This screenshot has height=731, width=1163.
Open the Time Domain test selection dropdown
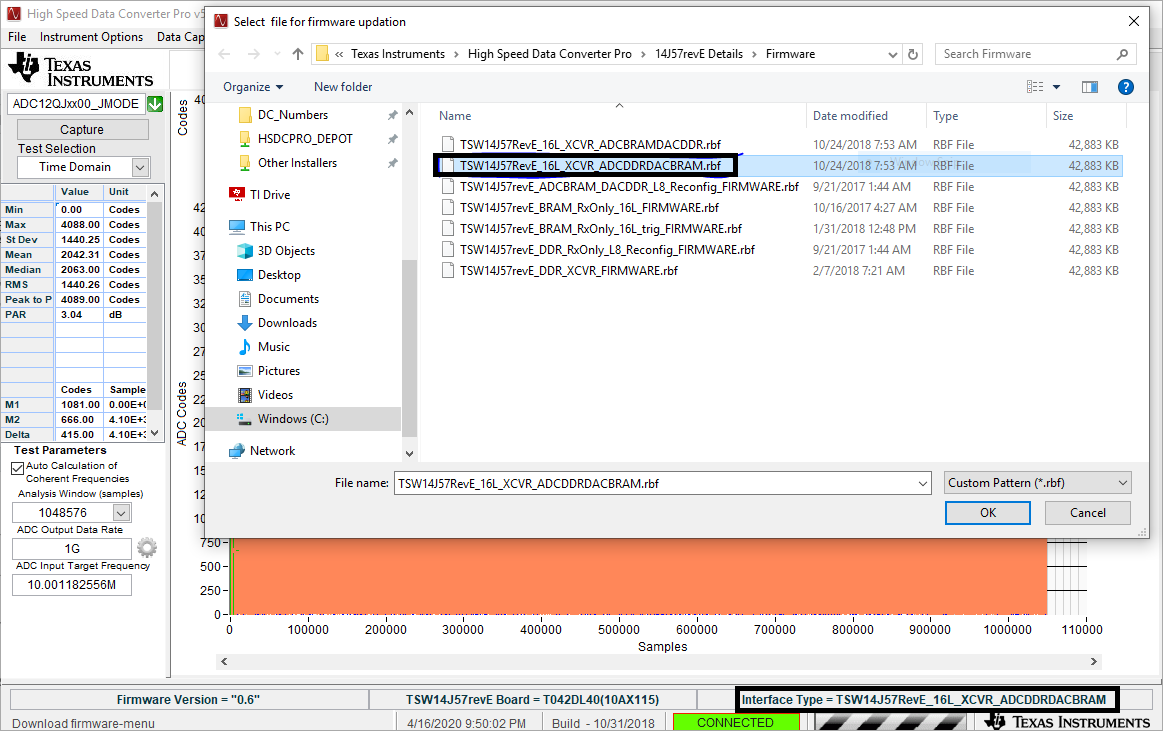140,168
